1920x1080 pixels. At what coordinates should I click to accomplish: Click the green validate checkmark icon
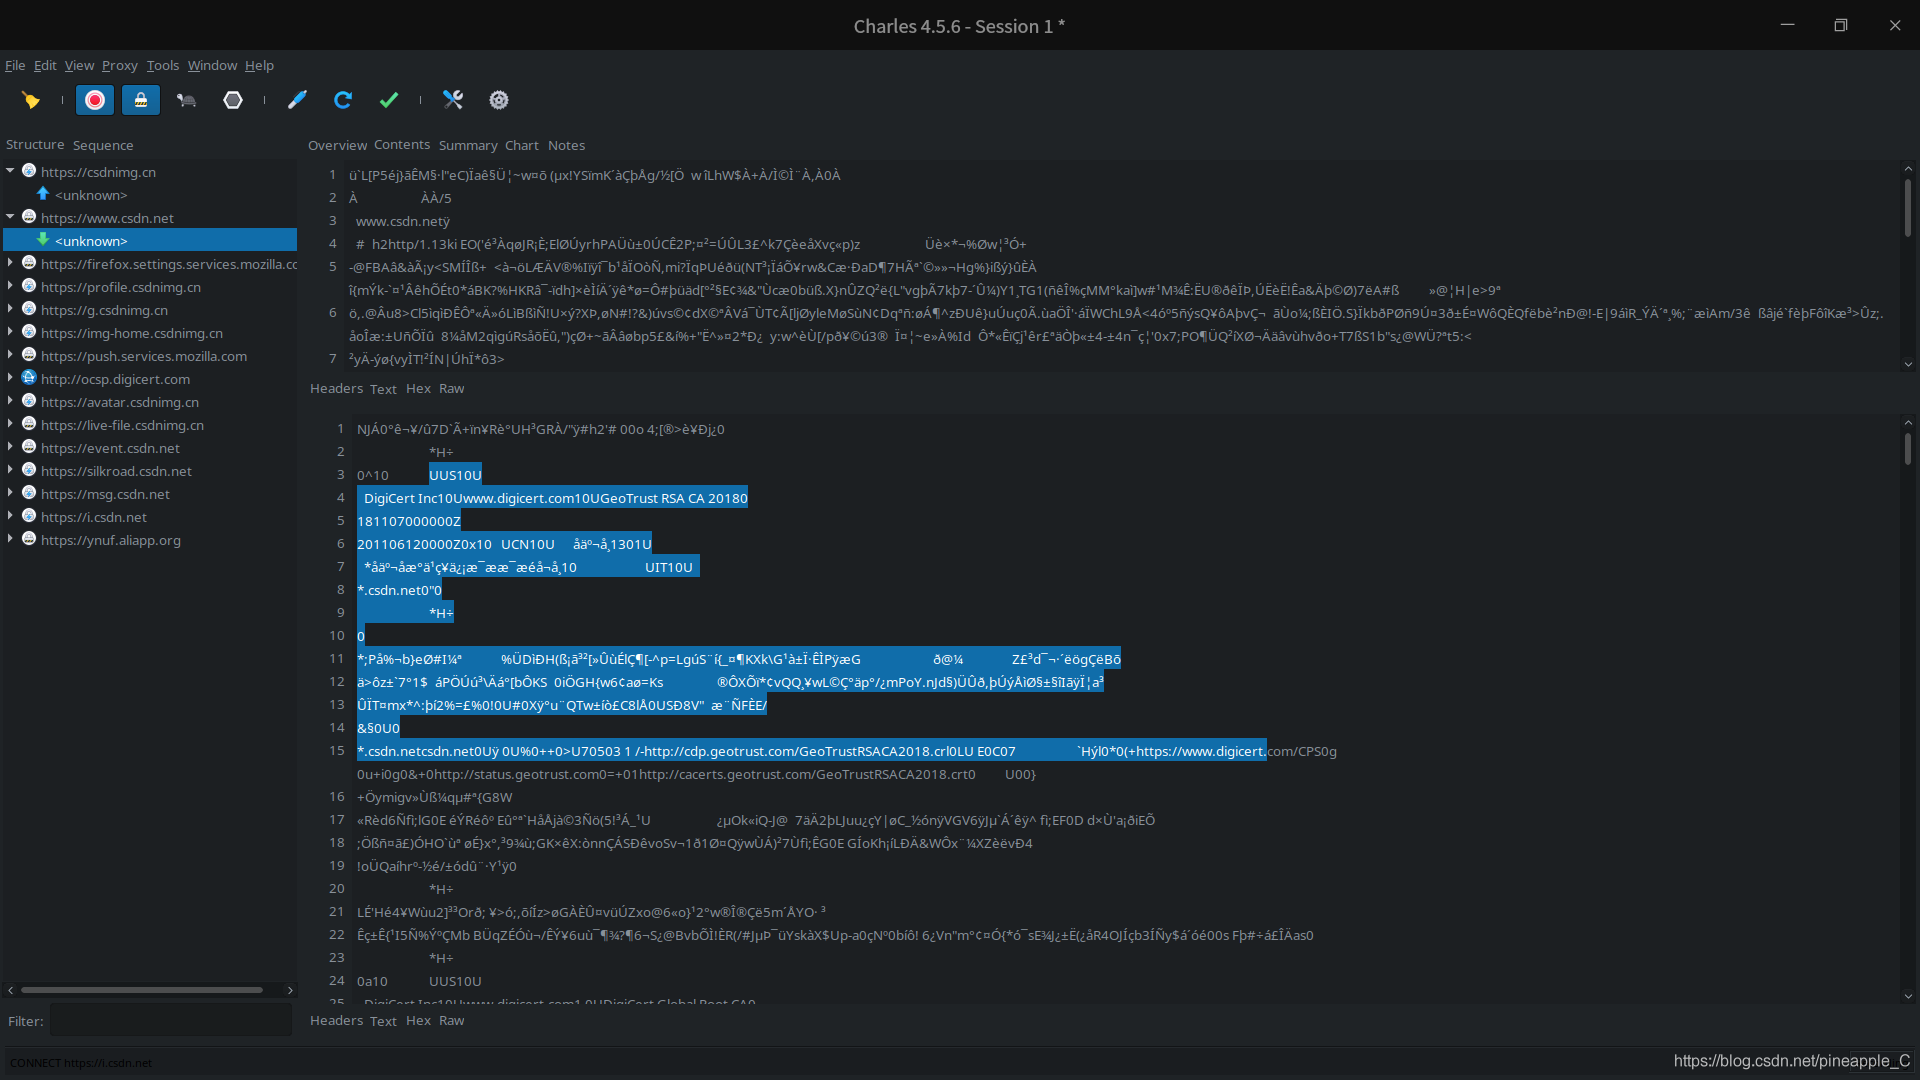[x=389, y=100]
